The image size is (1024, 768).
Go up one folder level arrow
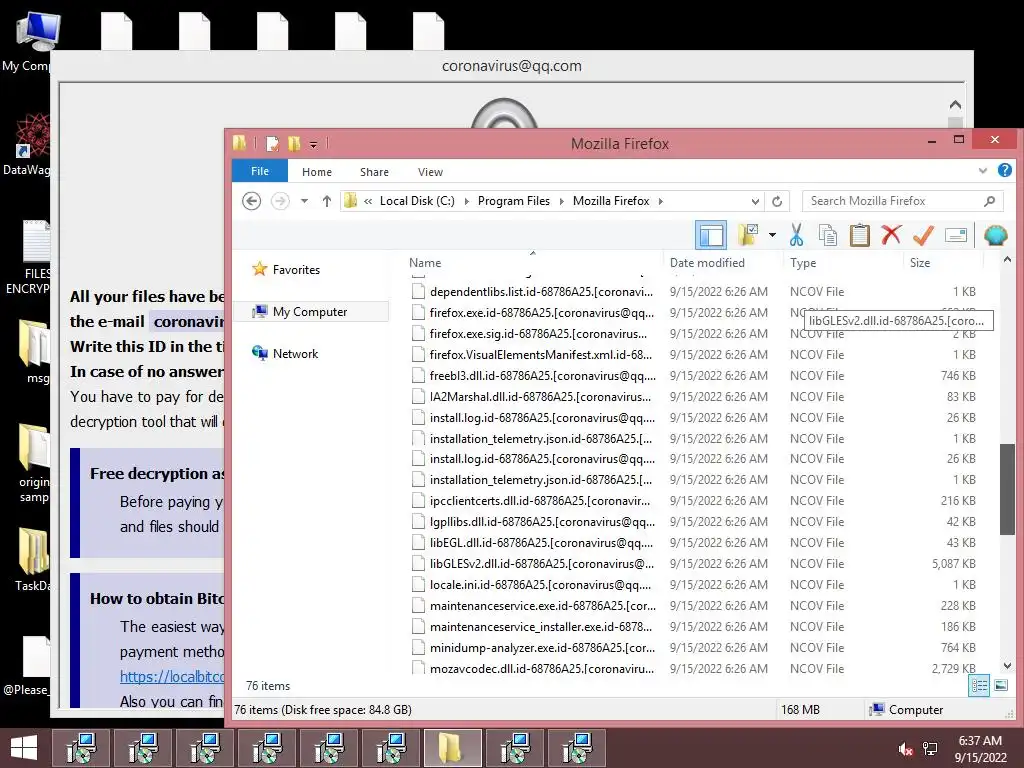point(327,201)
